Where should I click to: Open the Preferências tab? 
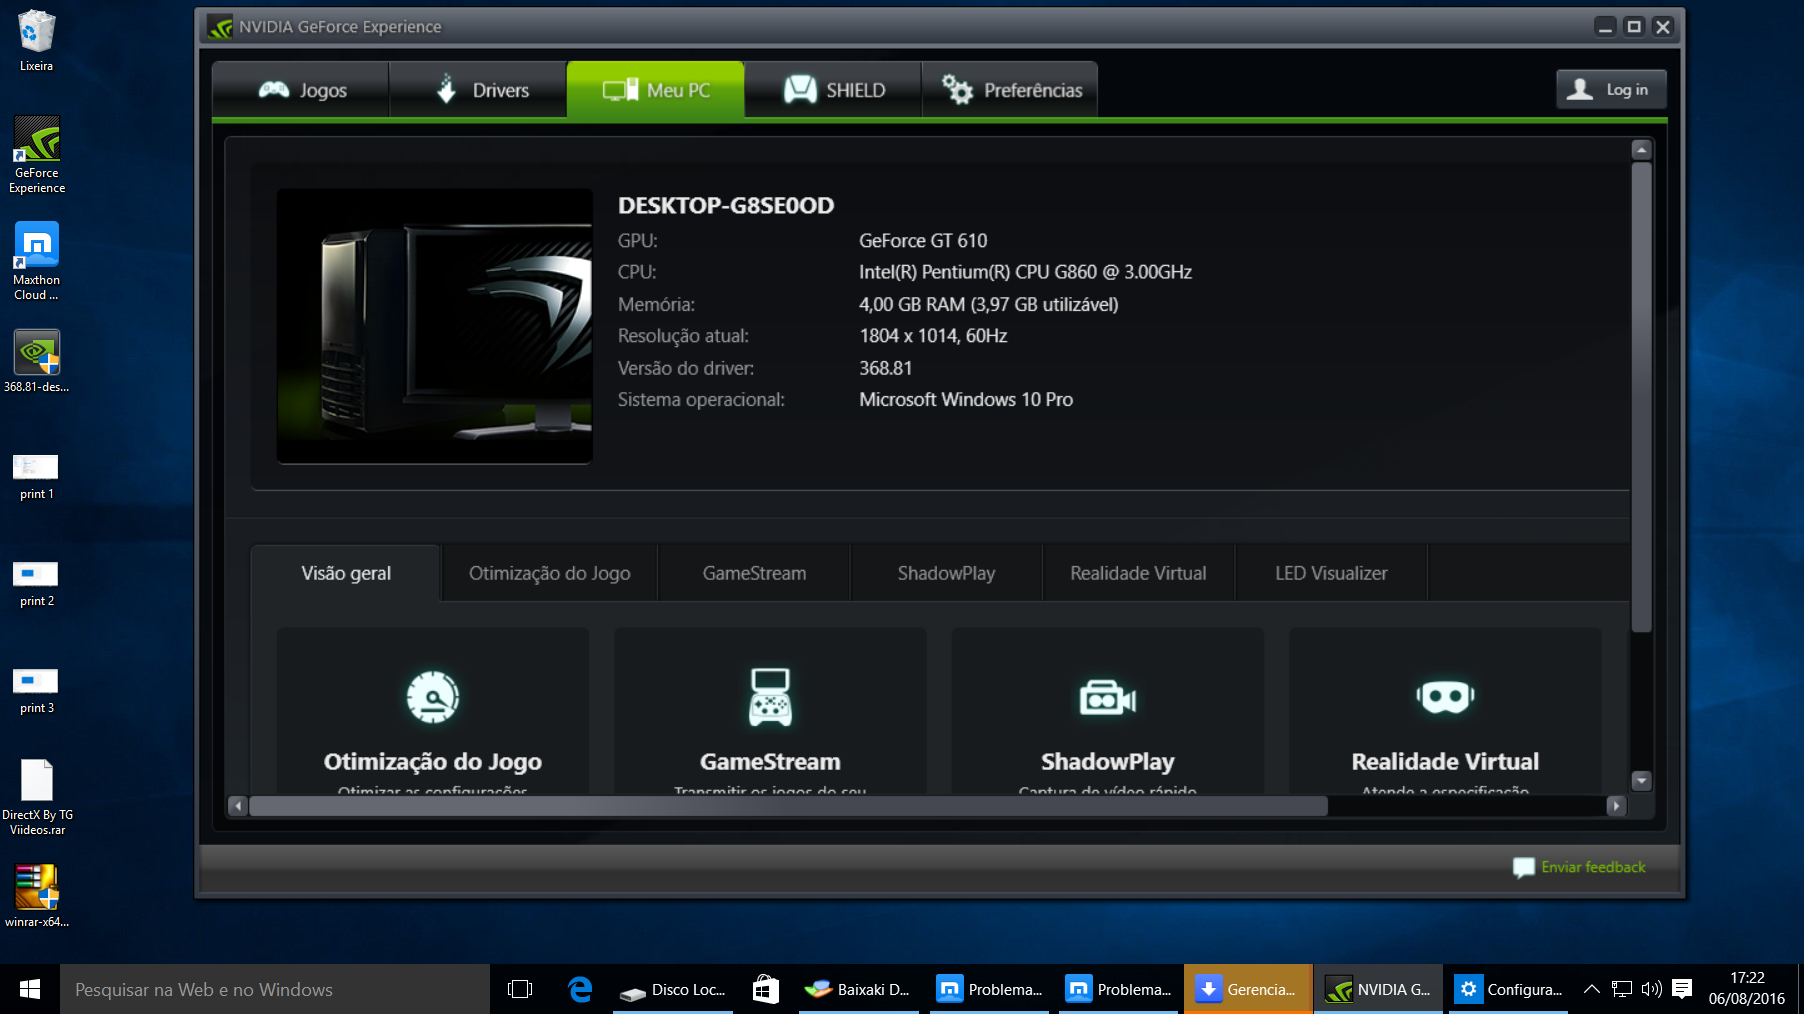click(1010, 90)
